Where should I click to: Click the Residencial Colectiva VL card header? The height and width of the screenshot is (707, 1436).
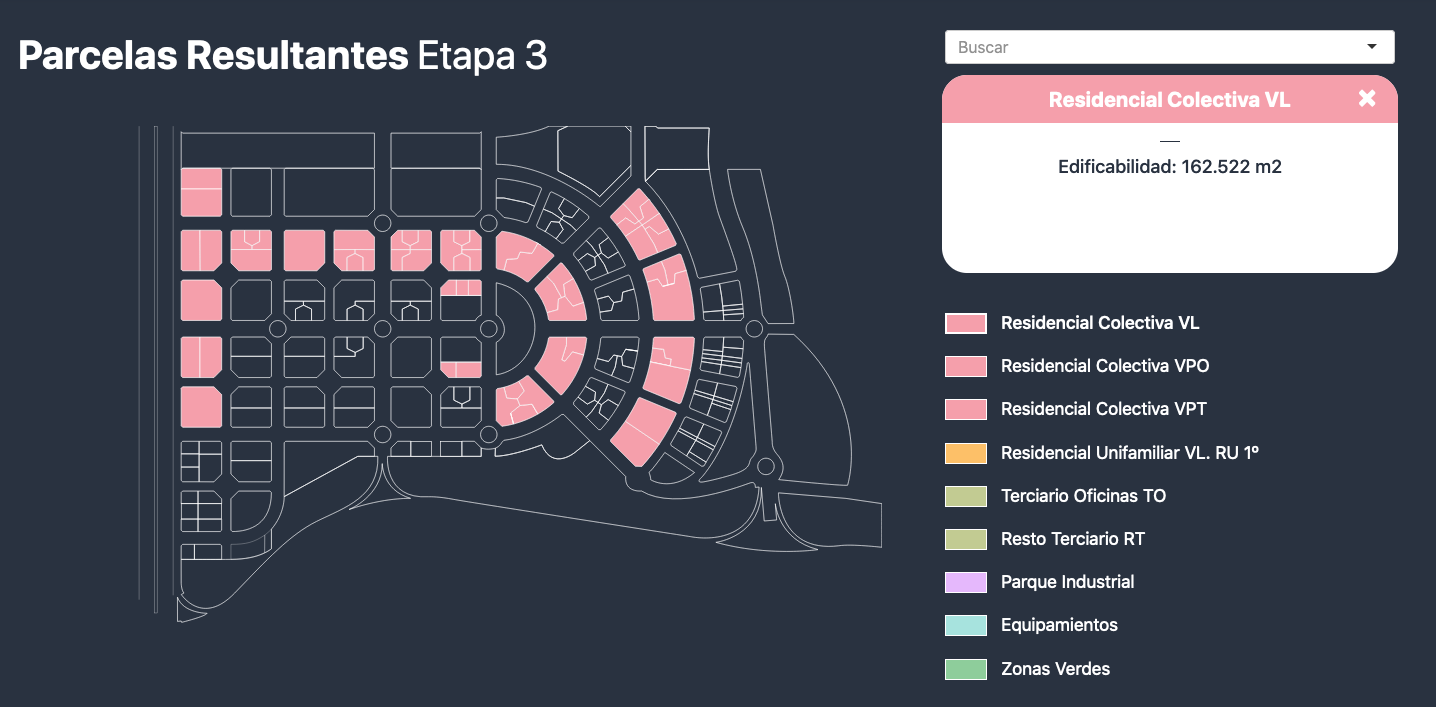click(x=1170, y=99)
